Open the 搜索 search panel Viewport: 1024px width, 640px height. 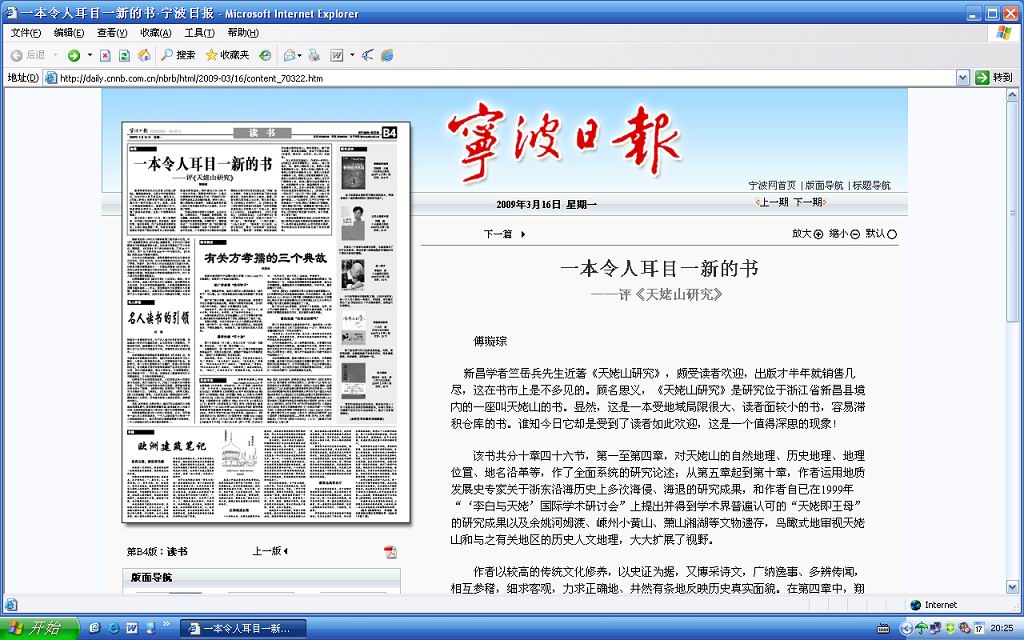179,56
